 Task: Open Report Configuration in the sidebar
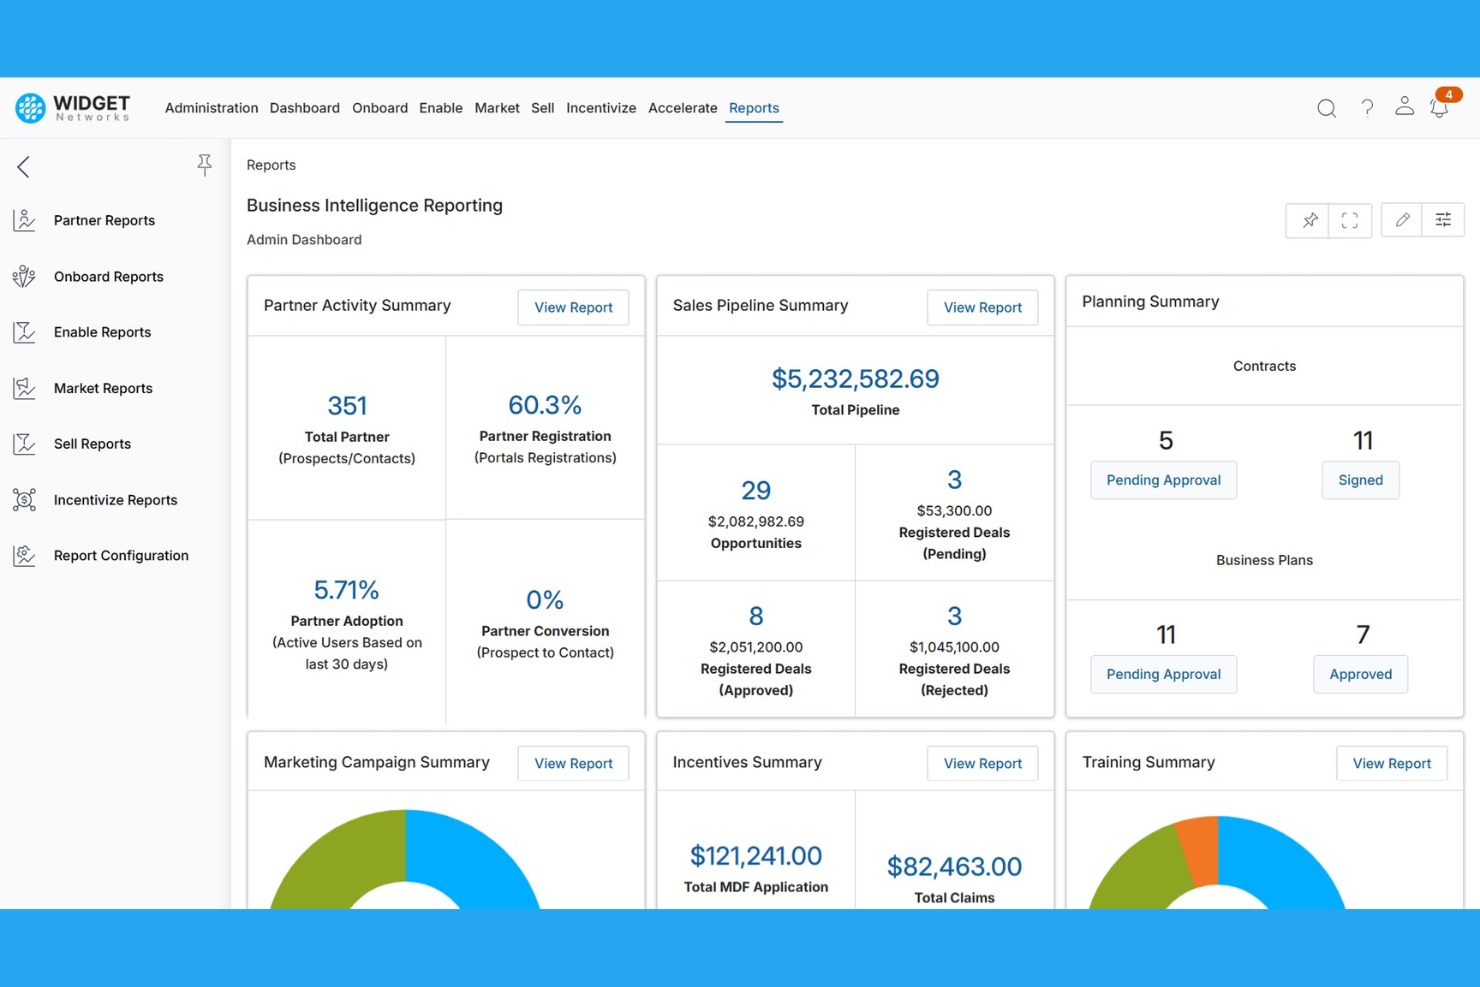(x=121, y=555)
